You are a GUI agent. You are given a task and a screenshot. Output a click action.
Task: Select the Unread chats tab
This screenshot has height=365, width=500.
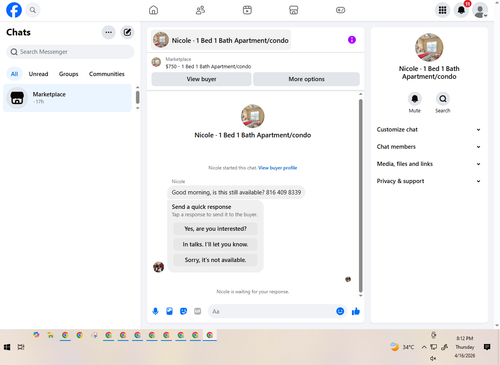point(38,74)
